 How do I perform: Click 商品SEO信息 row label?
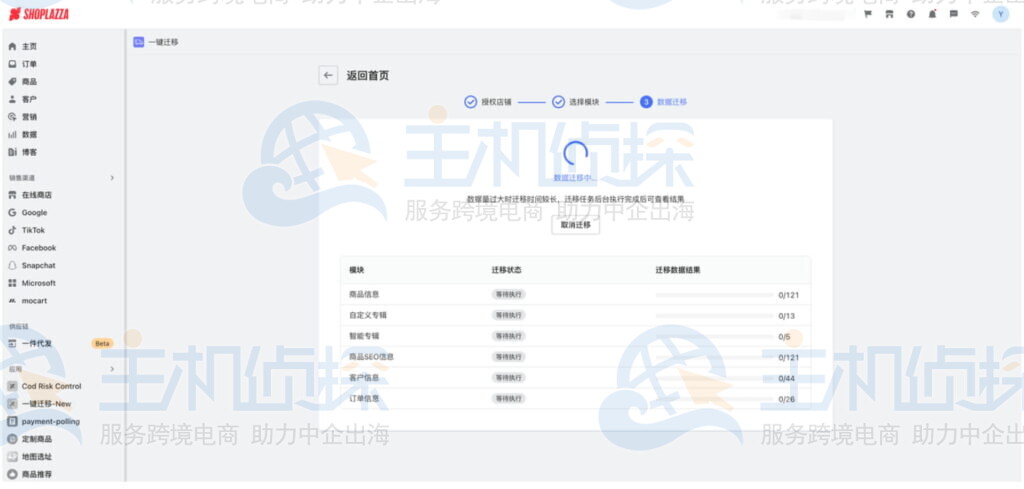[371, 357]
